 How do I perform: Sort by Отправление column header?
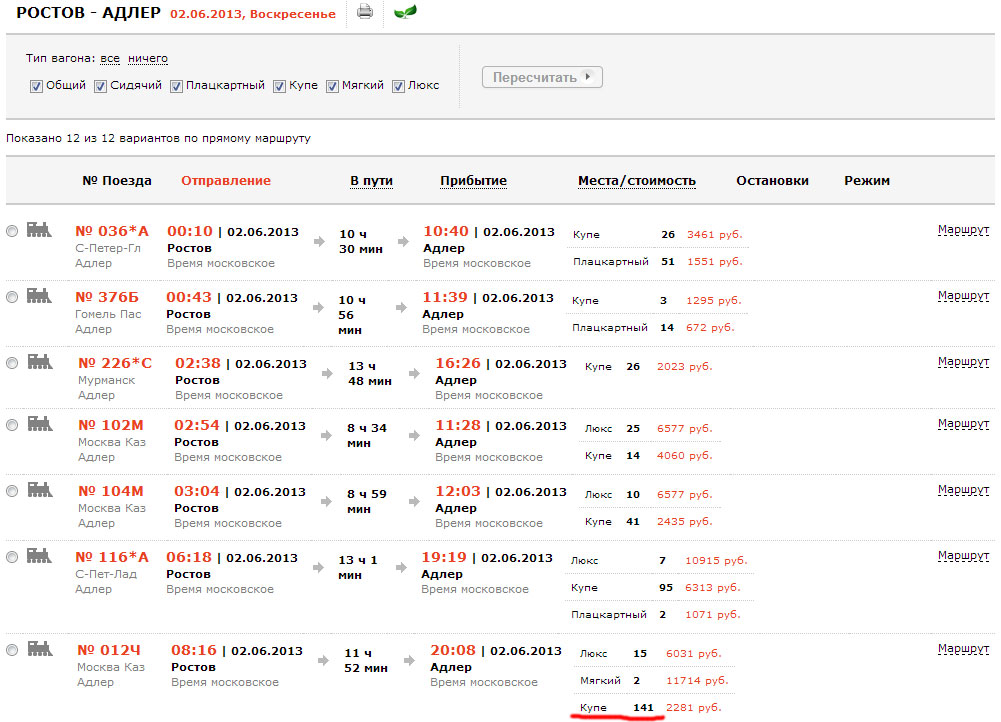tap(225, 181)
